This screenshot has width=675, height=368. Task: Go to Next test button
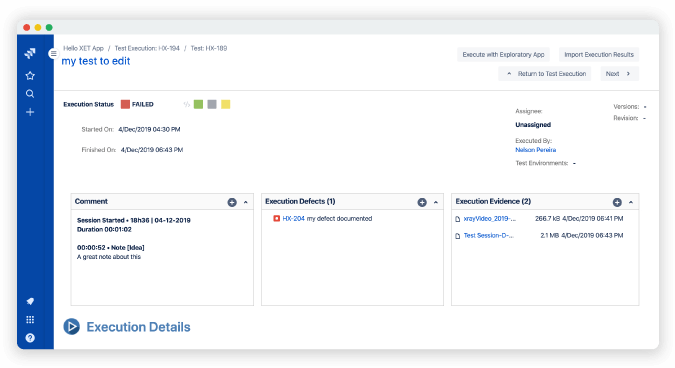(x=619, y=74)
